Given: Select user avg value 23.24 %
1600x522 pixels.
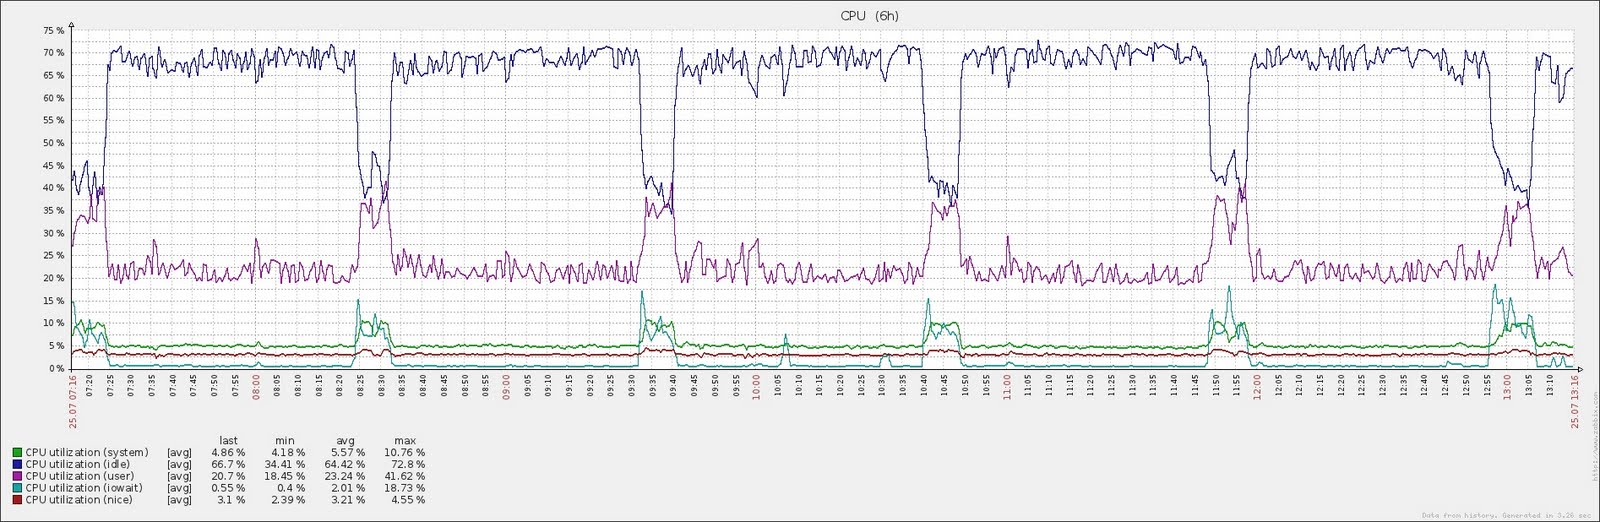Looking at the screenshot, I should click(x=345, y=477).
